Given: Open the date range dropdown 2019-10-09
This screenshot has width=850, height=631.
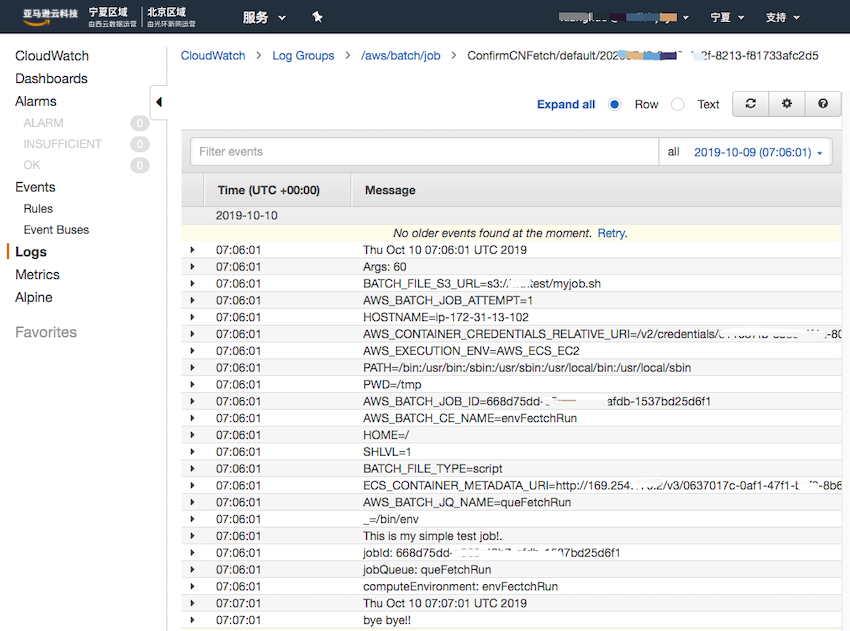Looking at the screenshot, I should (x=758, y=152).
